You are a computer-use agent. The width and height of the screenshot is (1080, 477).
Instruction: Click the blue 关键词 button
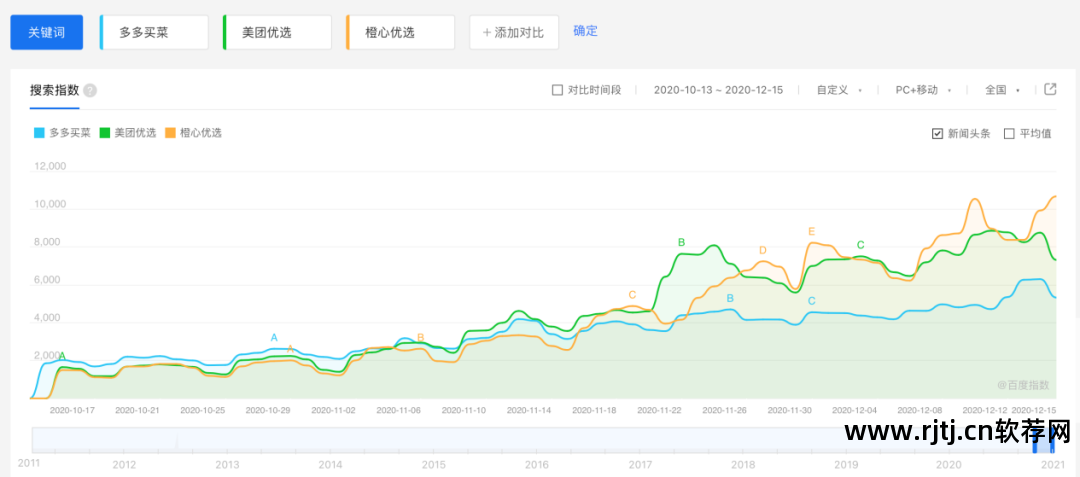click(x=47, y=32)
